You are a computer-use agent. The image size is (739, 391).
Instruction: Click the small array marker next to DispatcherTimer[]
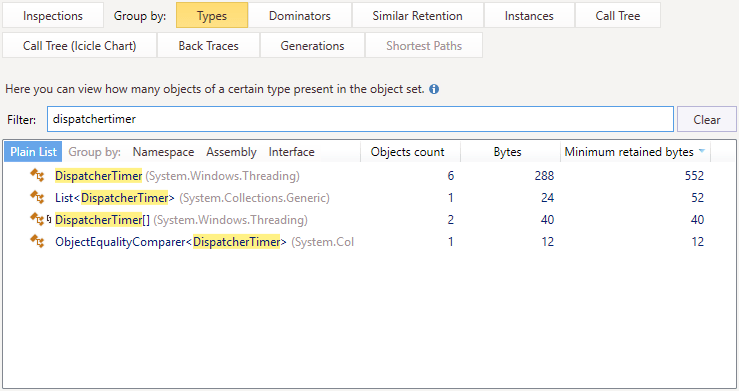pos(49,219)
